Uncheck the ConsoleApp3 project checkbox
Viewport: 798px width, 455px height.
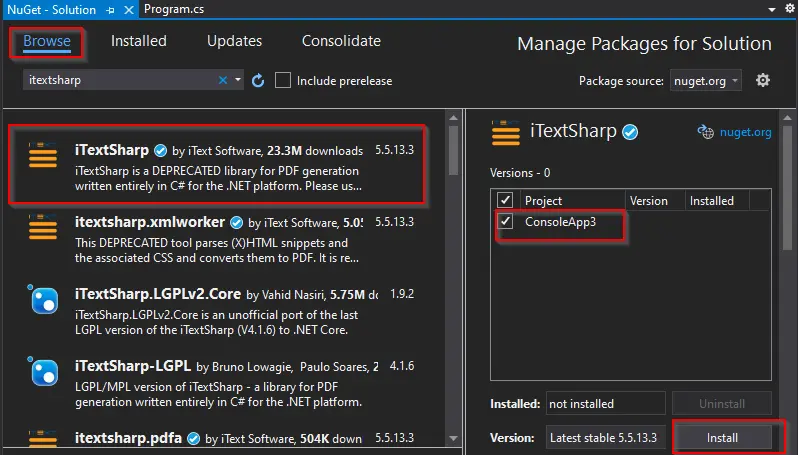click(505, 221)
